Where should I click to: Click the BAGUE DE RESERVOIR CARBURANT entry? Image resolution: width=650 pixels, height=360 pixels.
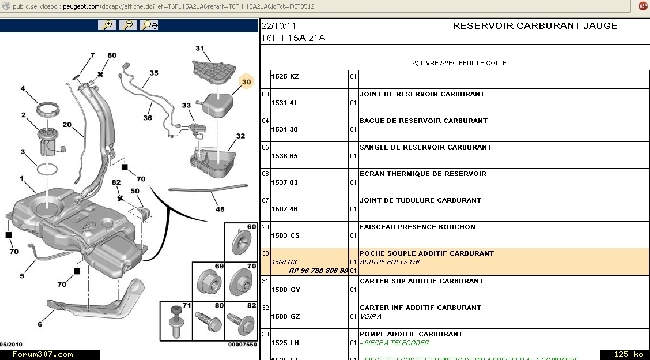424,121
